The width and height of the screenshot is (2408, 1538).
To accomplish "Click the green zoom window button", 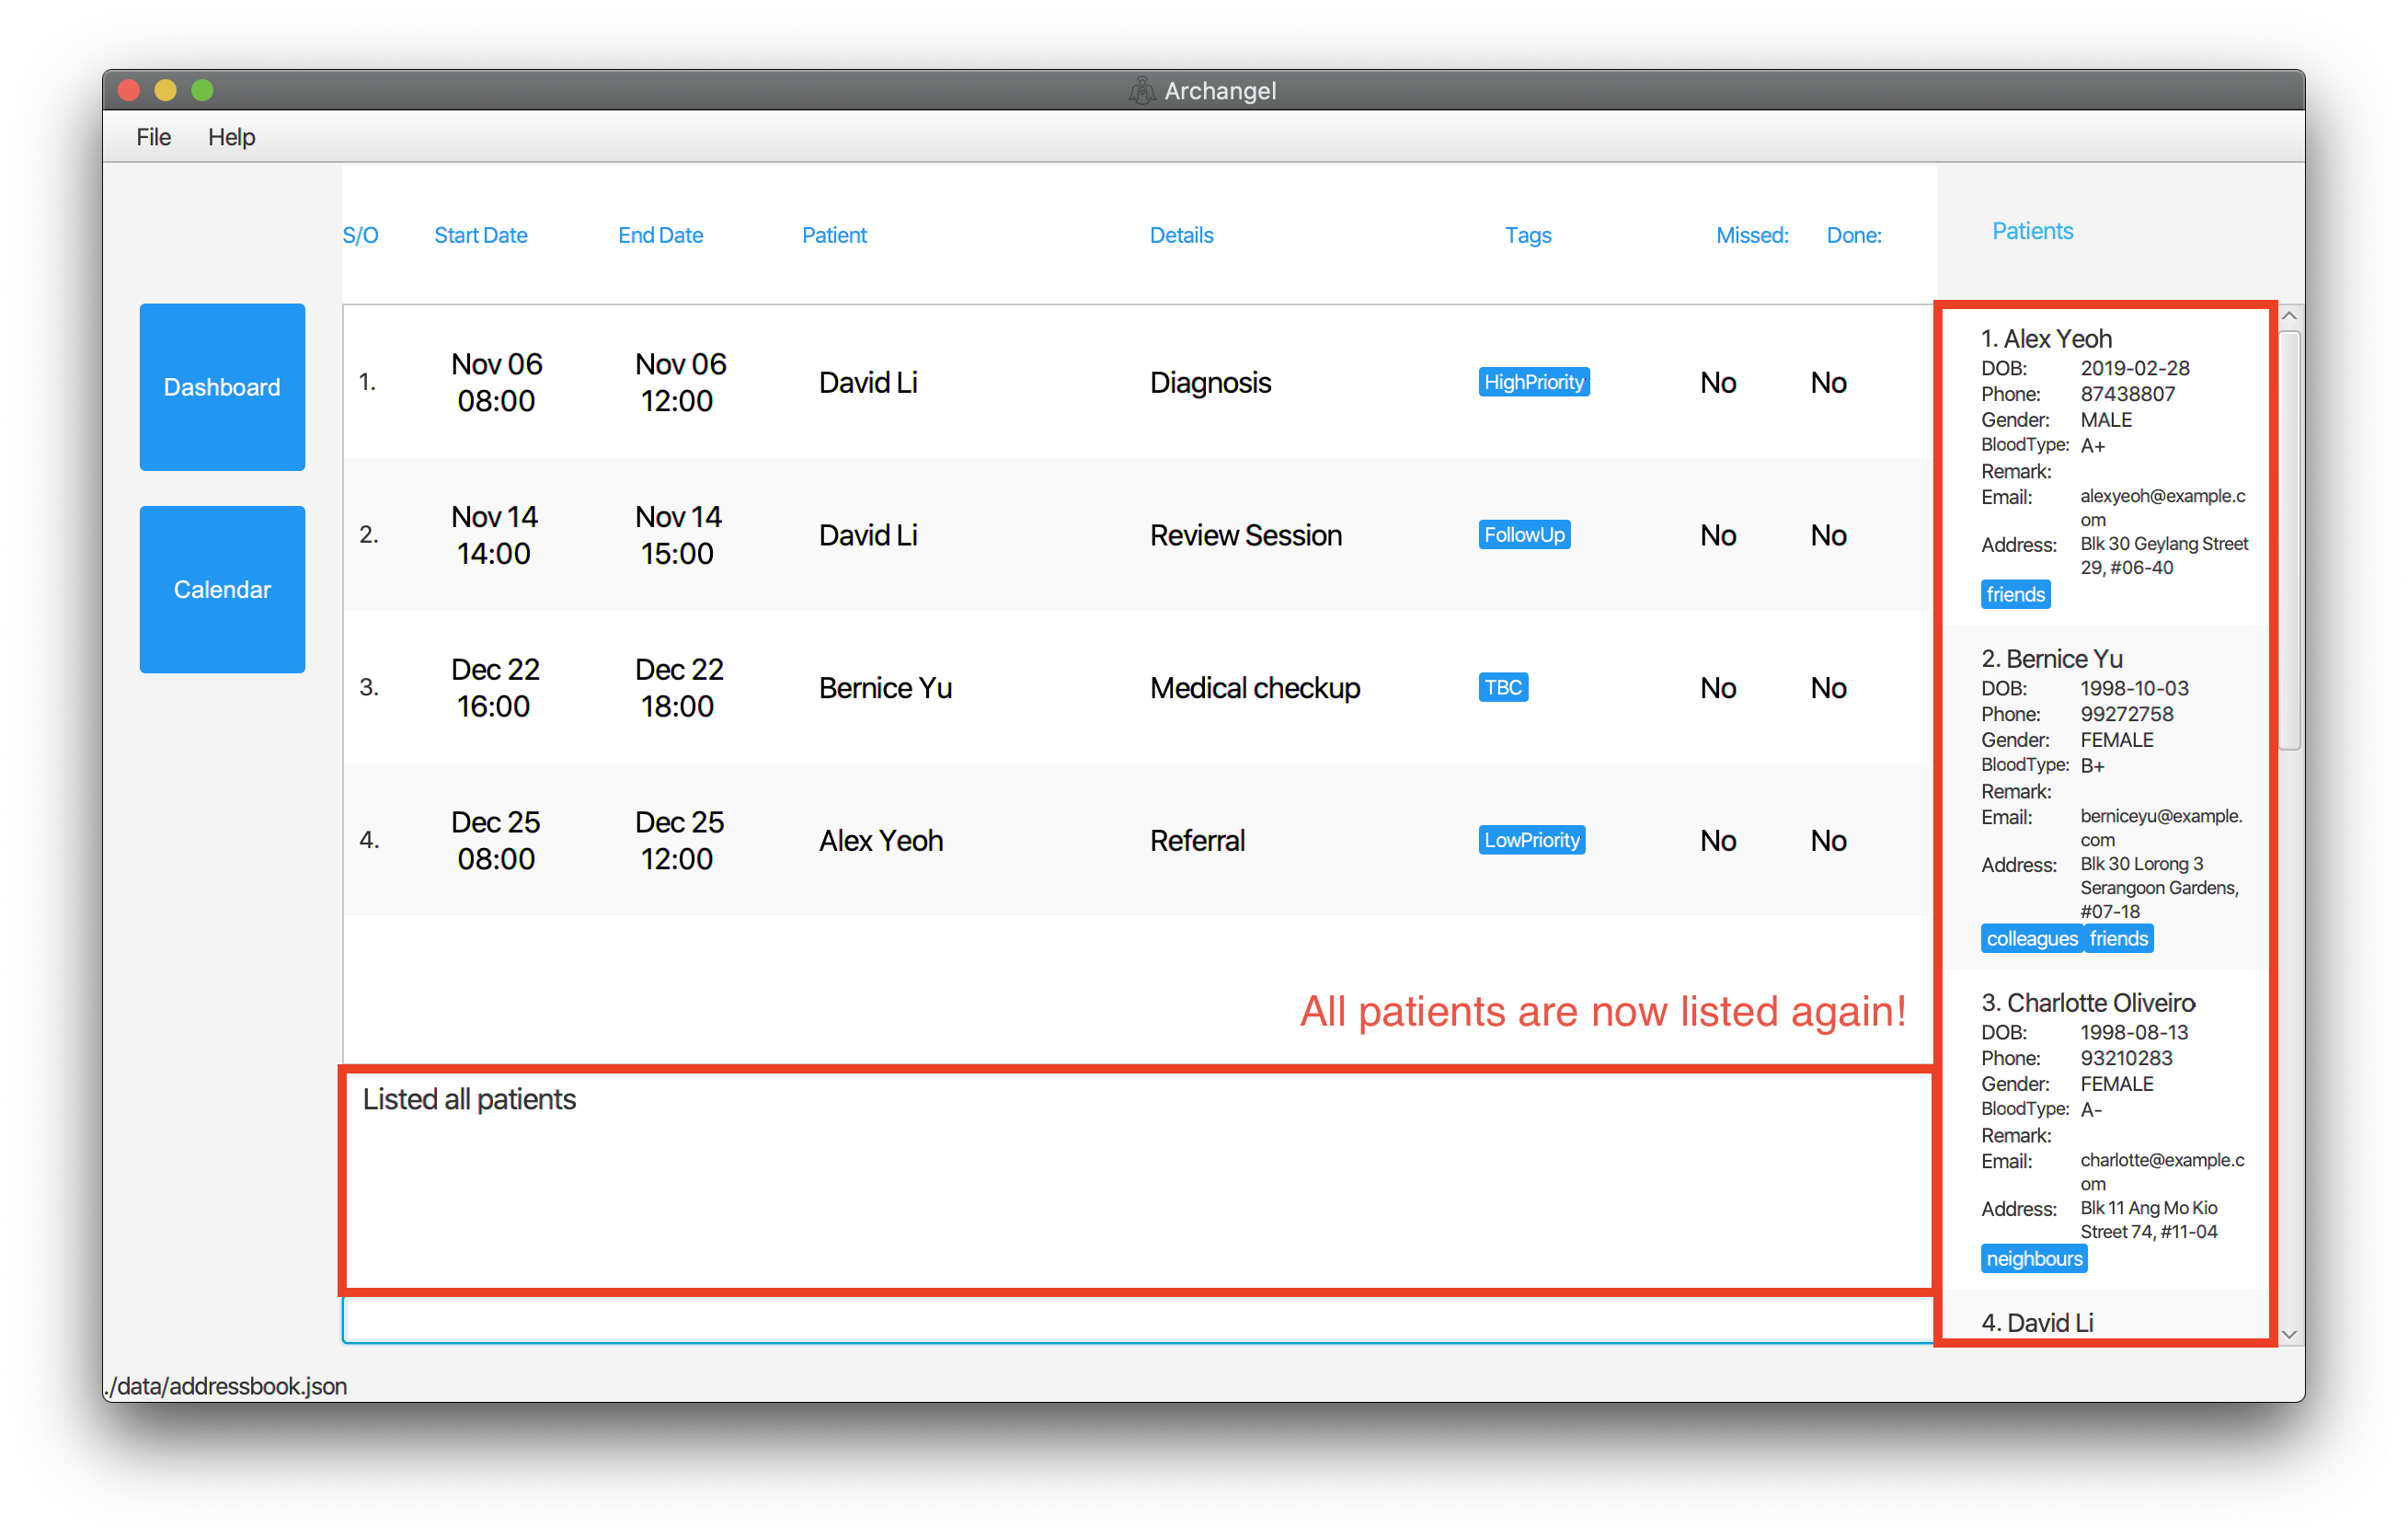I will pos(203,91).
